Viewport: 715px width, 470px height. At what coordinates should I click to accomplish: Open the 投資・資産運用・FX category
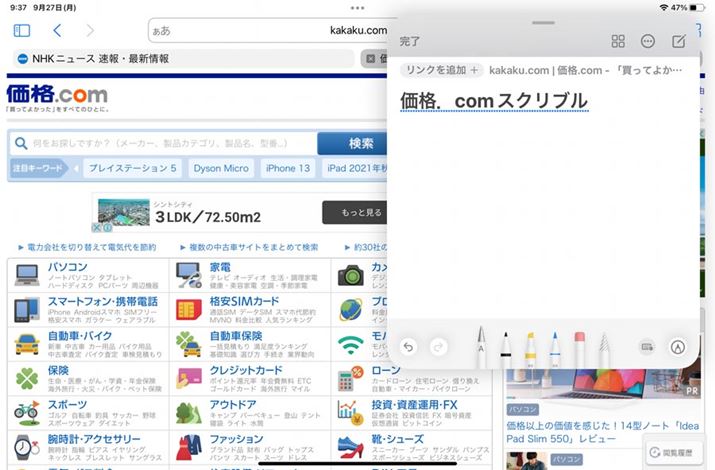pyautogui.click(x=414, y=405)
